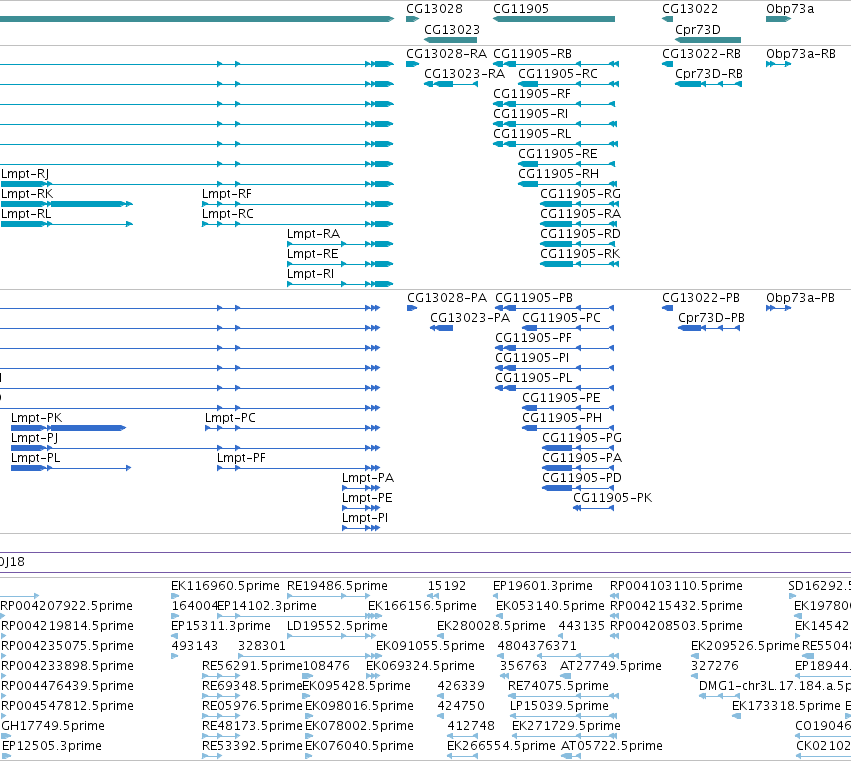Select transcript Lmpt-RC label

point(228,214)
